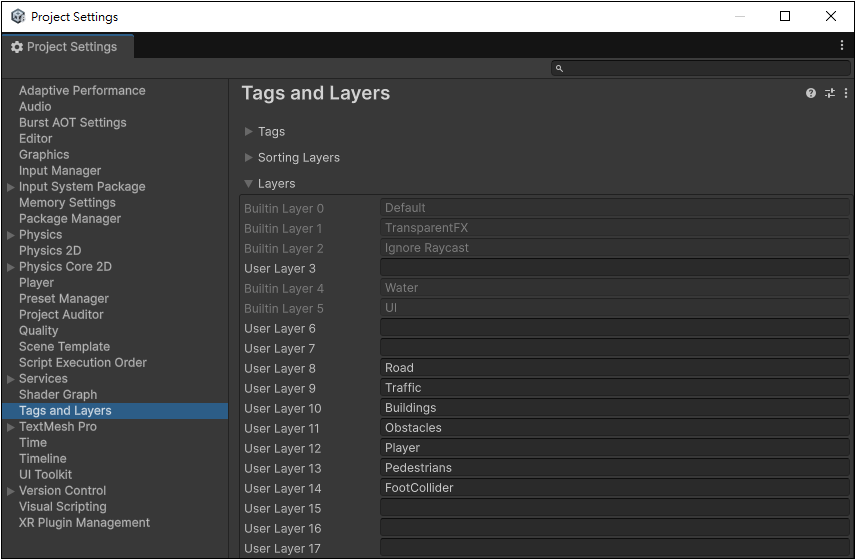856x560 pixels.
Task: Open Adaptive Performance settings
Action: pos(82,91)
